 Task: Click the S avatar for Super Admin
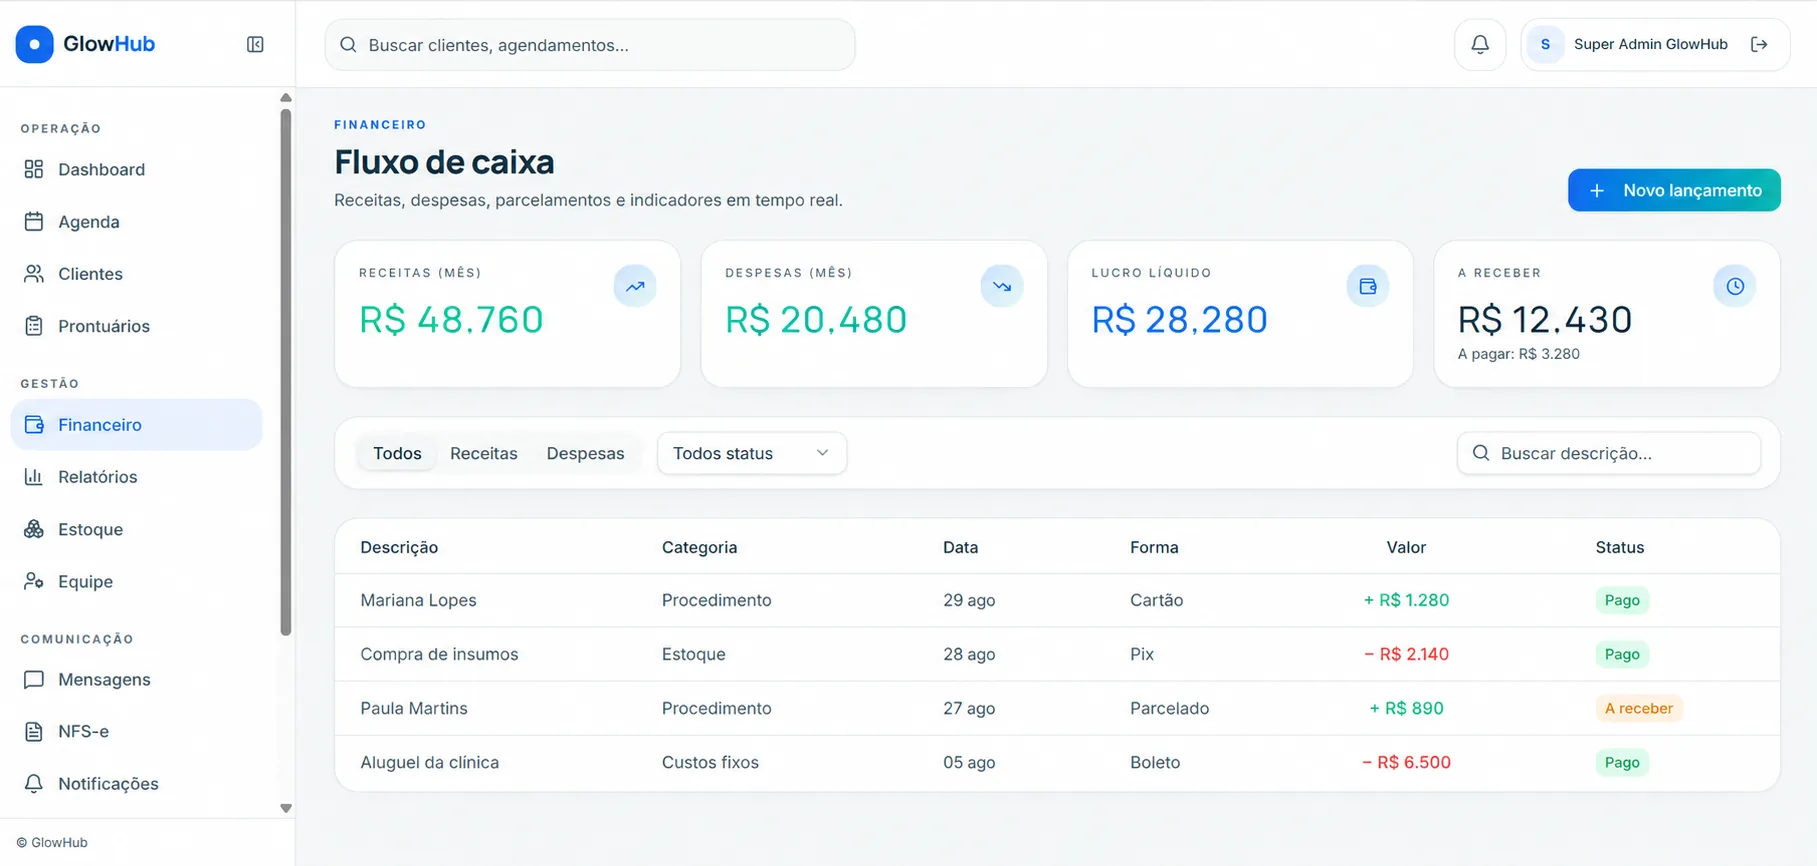click(1545, 44)
